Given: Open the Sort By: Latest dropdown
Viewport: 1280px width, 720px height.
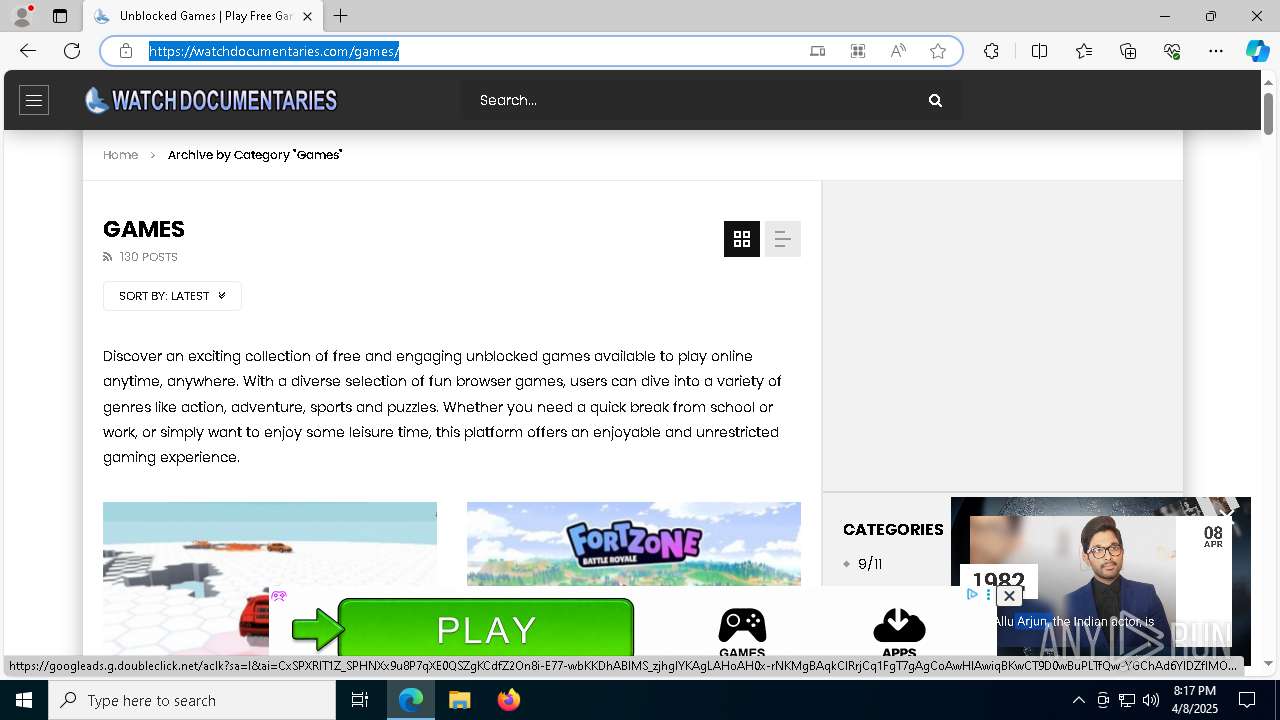Looking at the screenshot, I should [172, 296].
